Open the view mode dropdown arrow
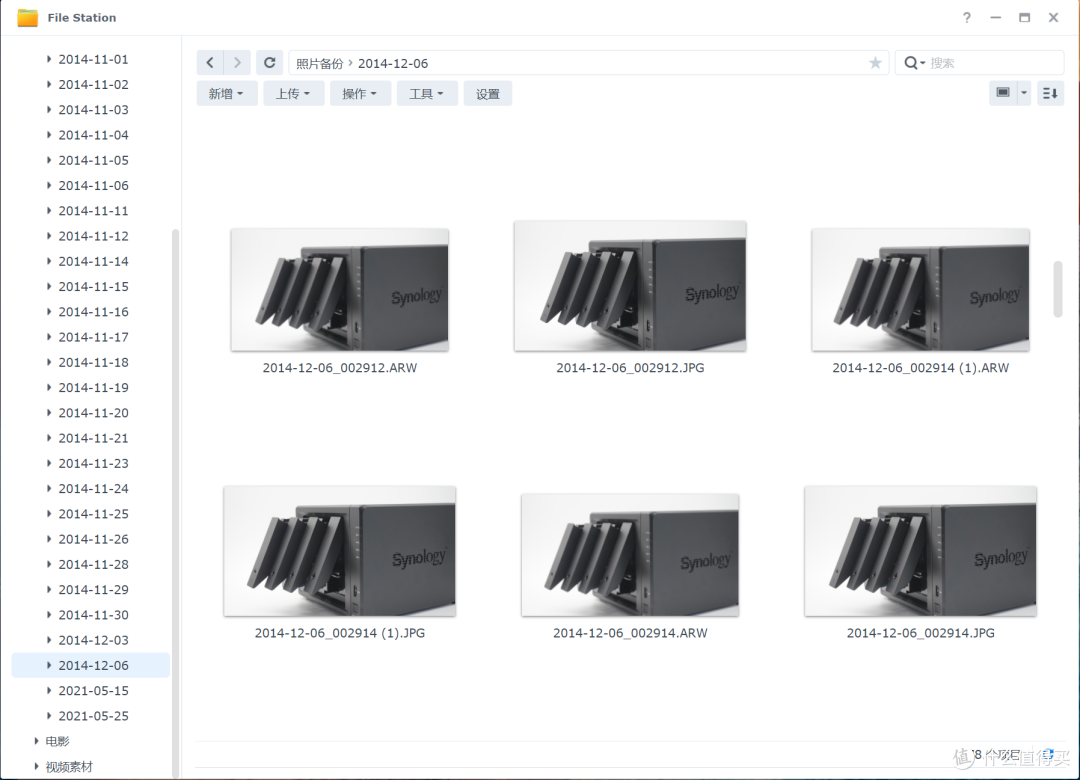Screen dimensions: 1080x780 [1024, 93]
